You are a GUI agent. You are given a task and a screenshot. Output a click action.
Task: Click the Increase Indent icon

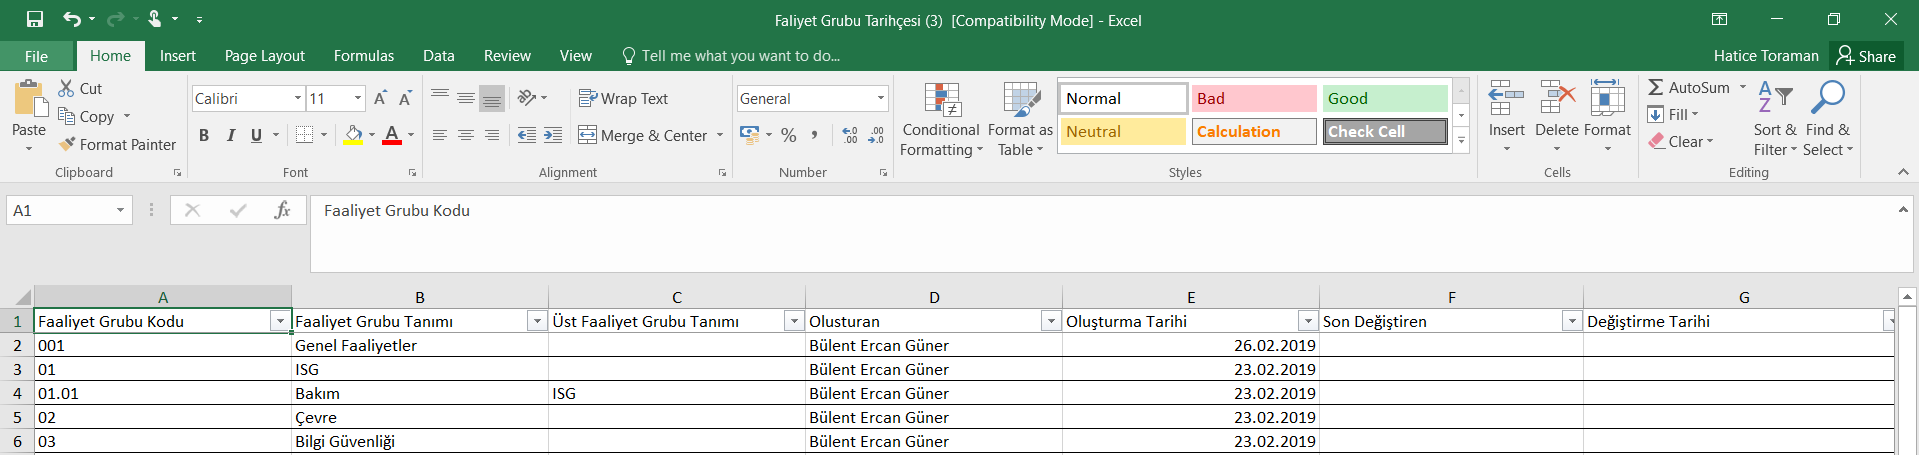553,135
